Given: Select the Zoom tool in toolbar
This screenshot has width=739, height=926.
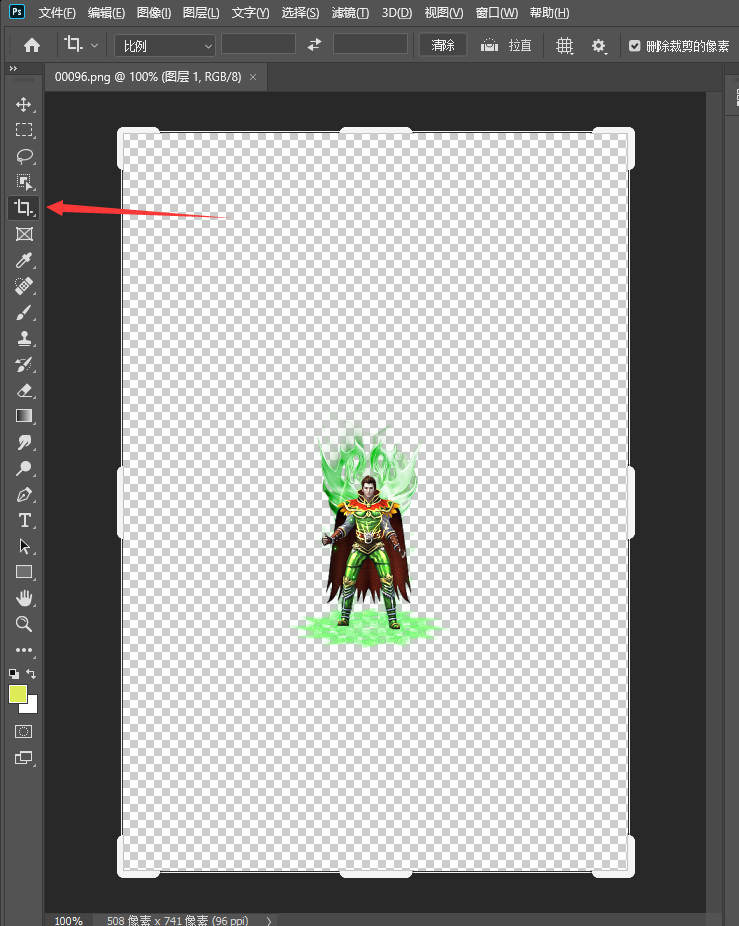Looking at the screenshot, I should pyautogui.click(x=24, y=624).
